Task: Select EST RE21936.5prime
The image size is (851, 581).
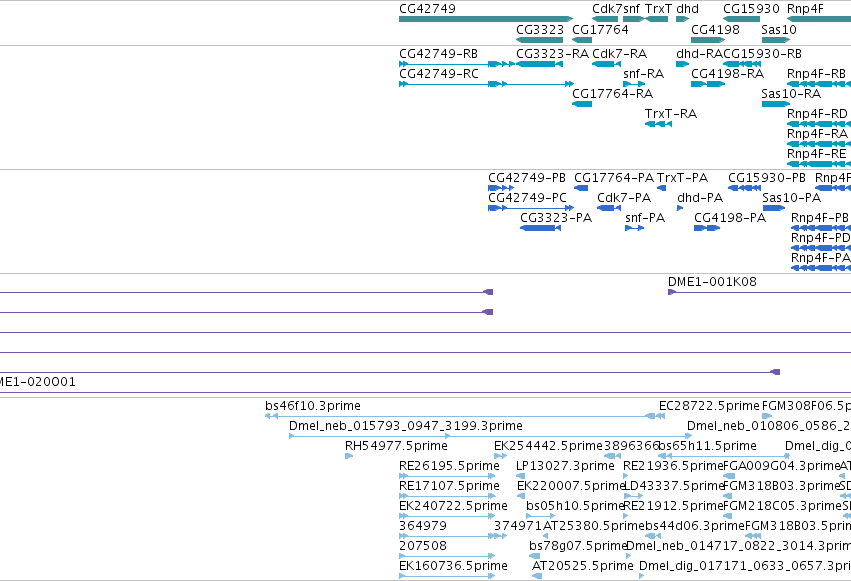Action: 673,467
